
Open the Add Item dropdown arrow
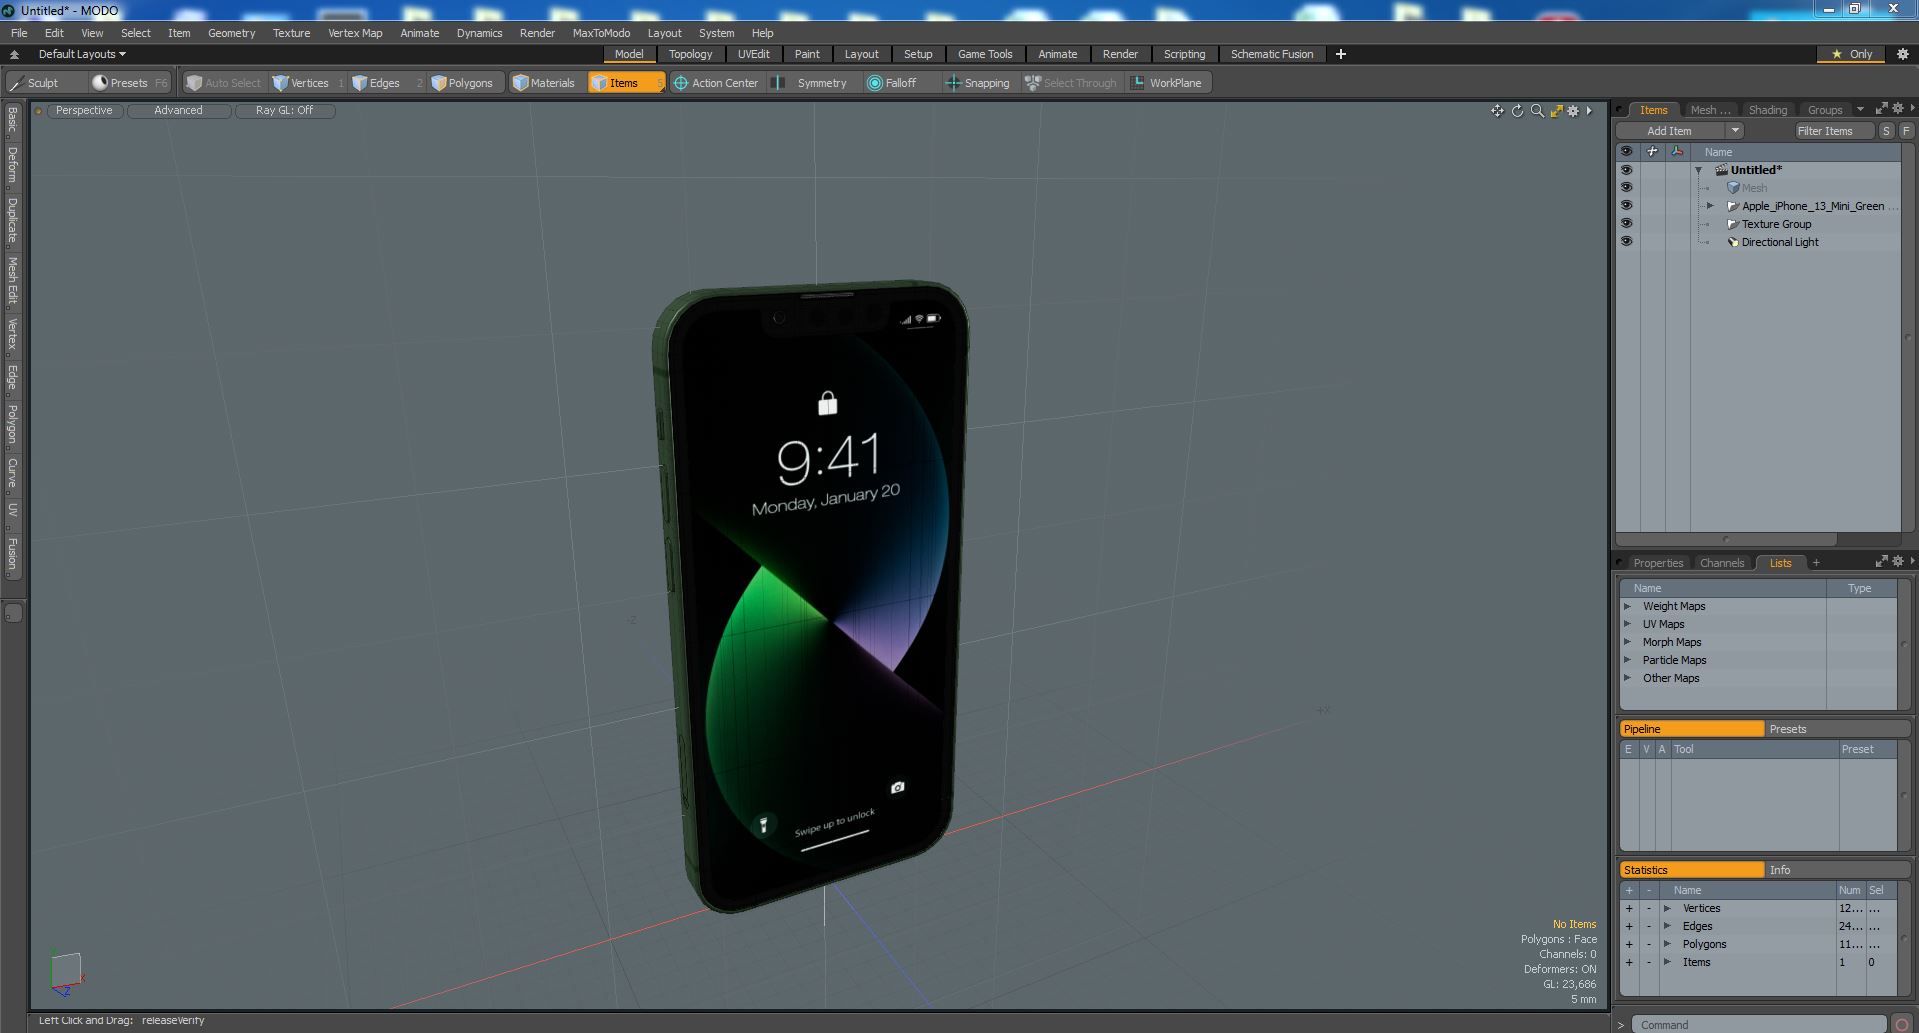[1735, 131]
